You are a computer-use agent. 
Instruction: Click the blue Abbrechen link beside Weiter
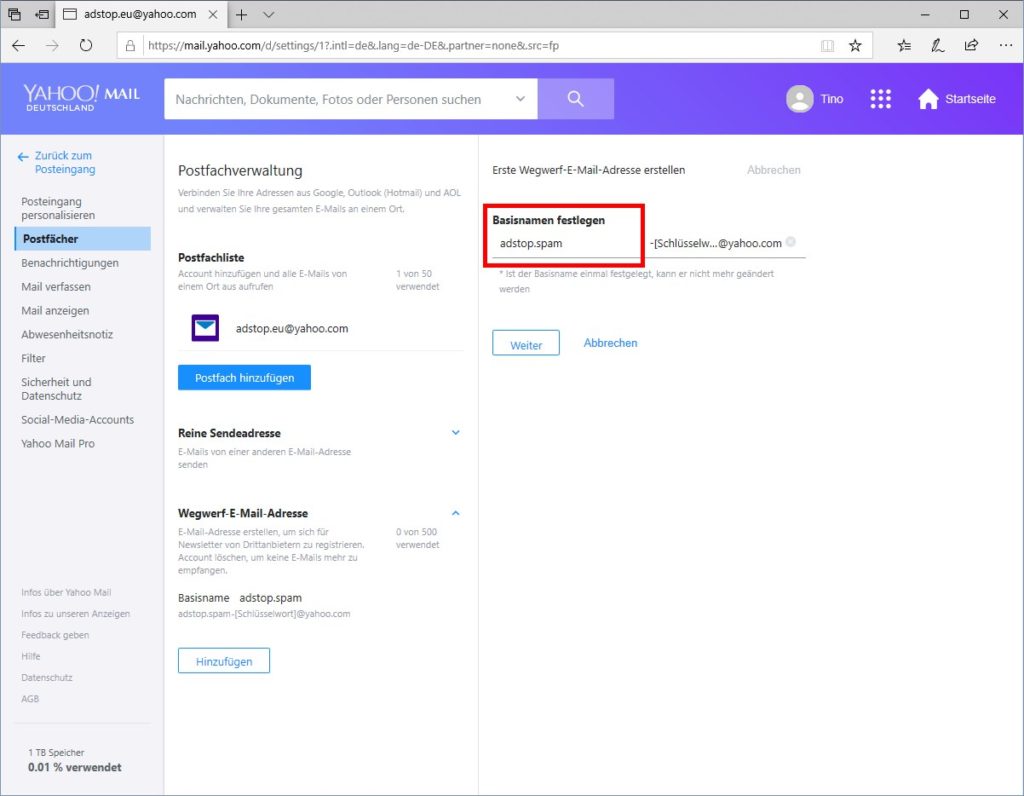611,343
